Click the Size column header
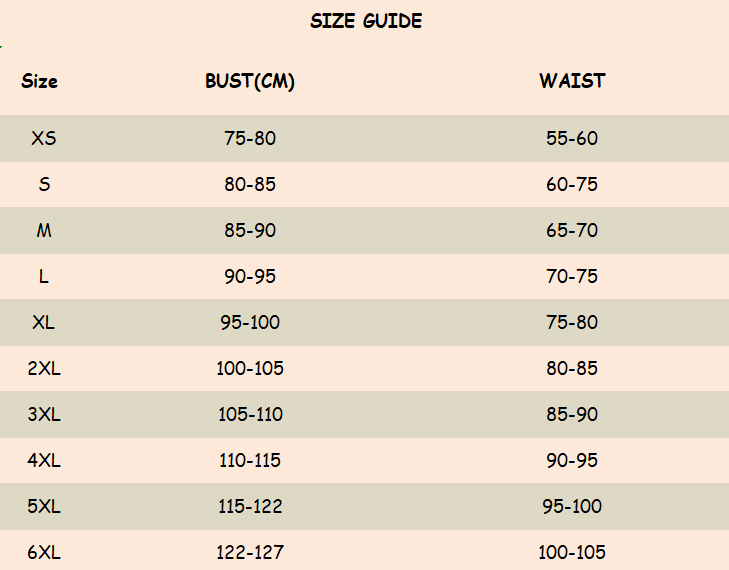This screenshot has height=570, width=729. pyautogui.click(x=40, y=81)
